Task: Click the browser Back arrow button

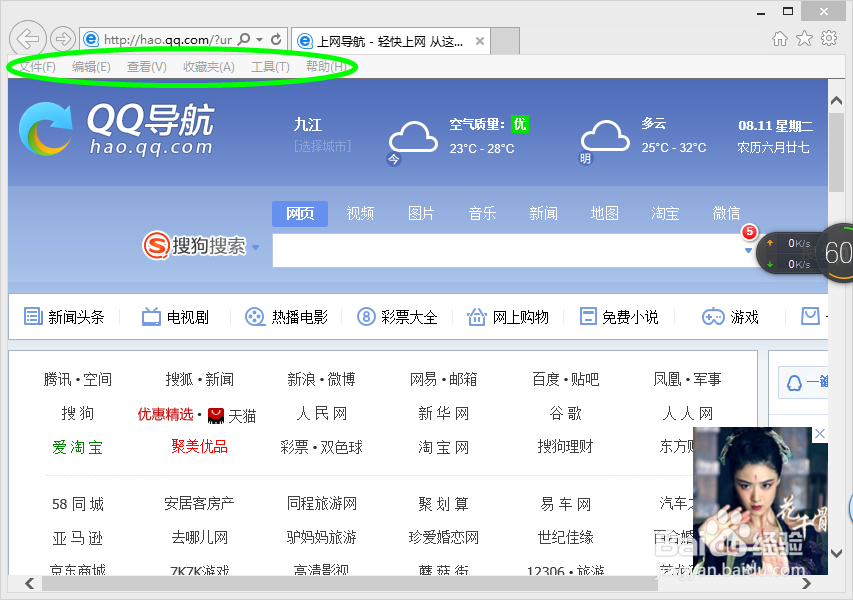Action: click(27, 39)
